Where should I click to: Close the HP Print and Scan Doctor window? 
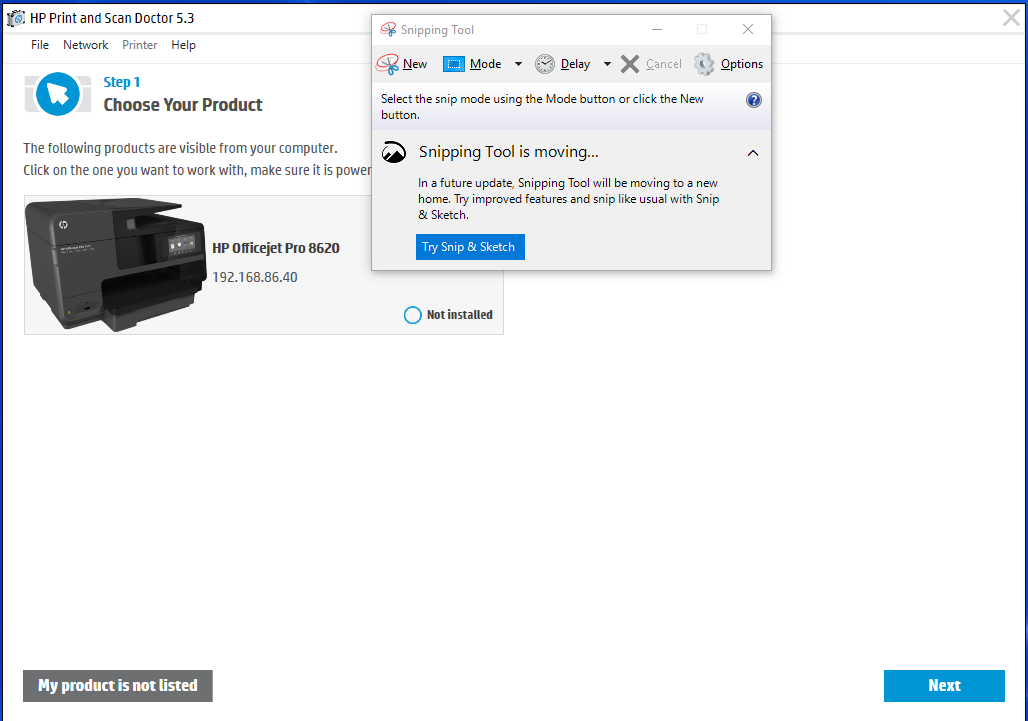click(x=1012, y=18)
